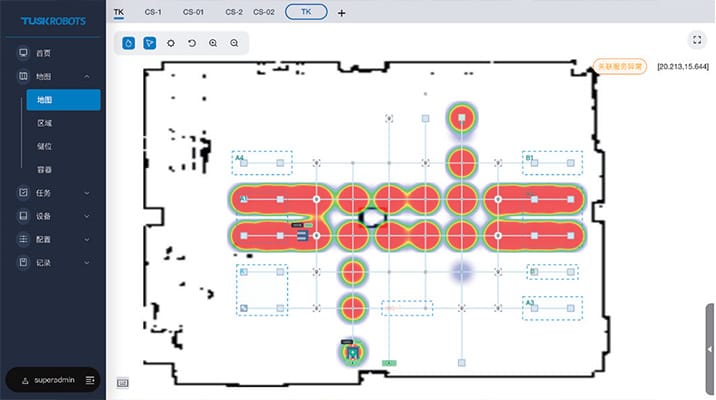Click the add new tab plus icon
716x400 pixels.
click(342, 13)
